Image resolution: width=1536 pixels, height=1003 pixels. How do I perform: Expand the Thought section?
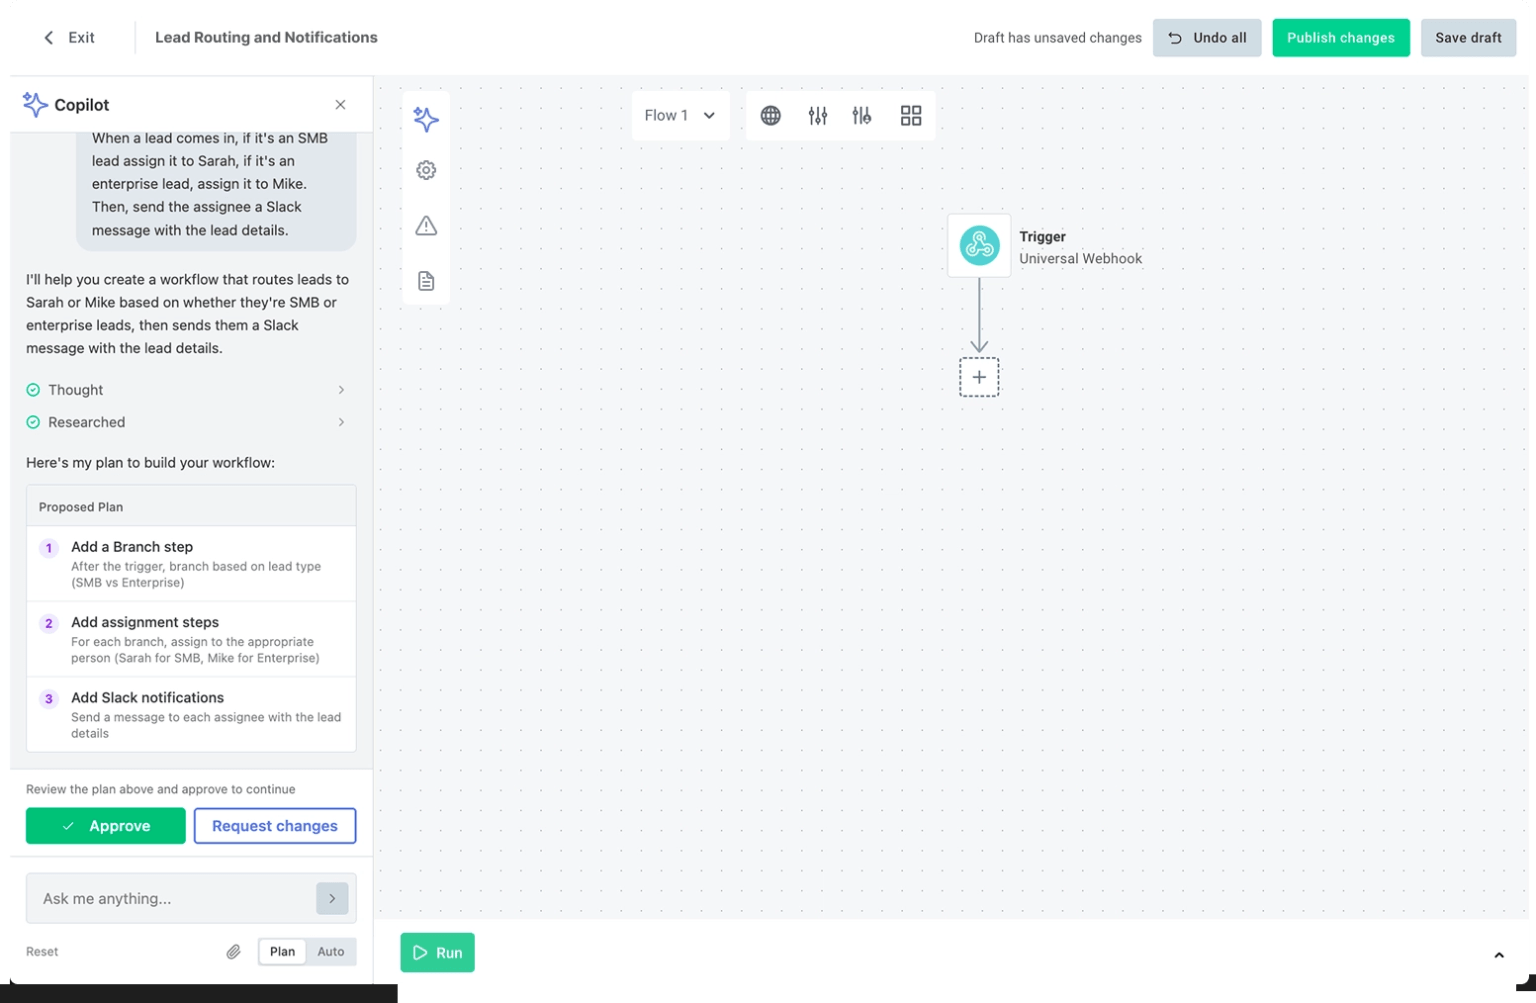click(x=187, y=390)
